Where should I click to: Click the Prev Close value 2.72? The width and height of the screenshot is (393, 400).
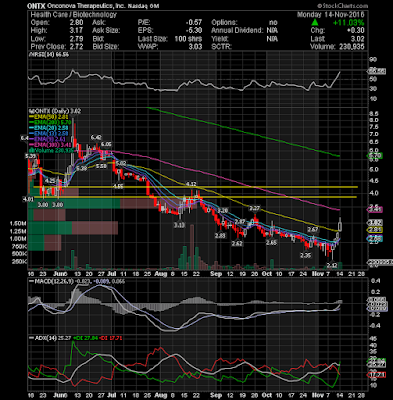point(77,47)
